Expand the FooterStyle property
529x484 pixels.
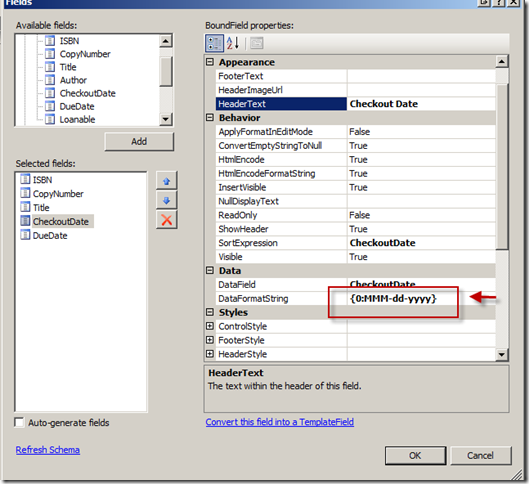(x=210, y=340)
